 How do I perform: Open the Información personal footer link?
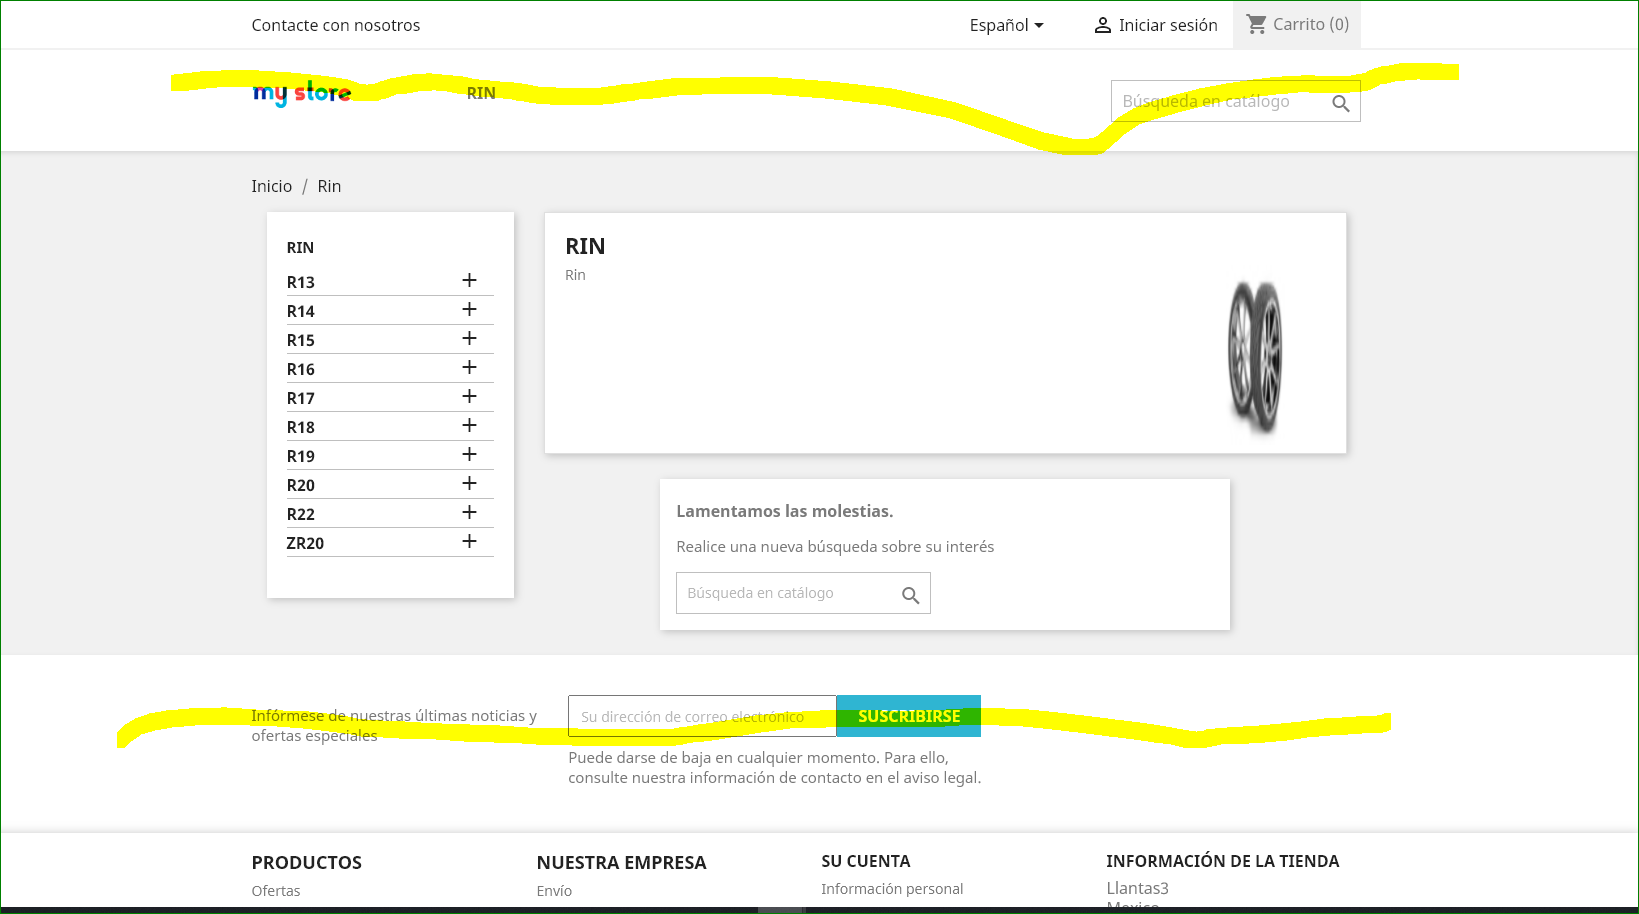(892, 889)
